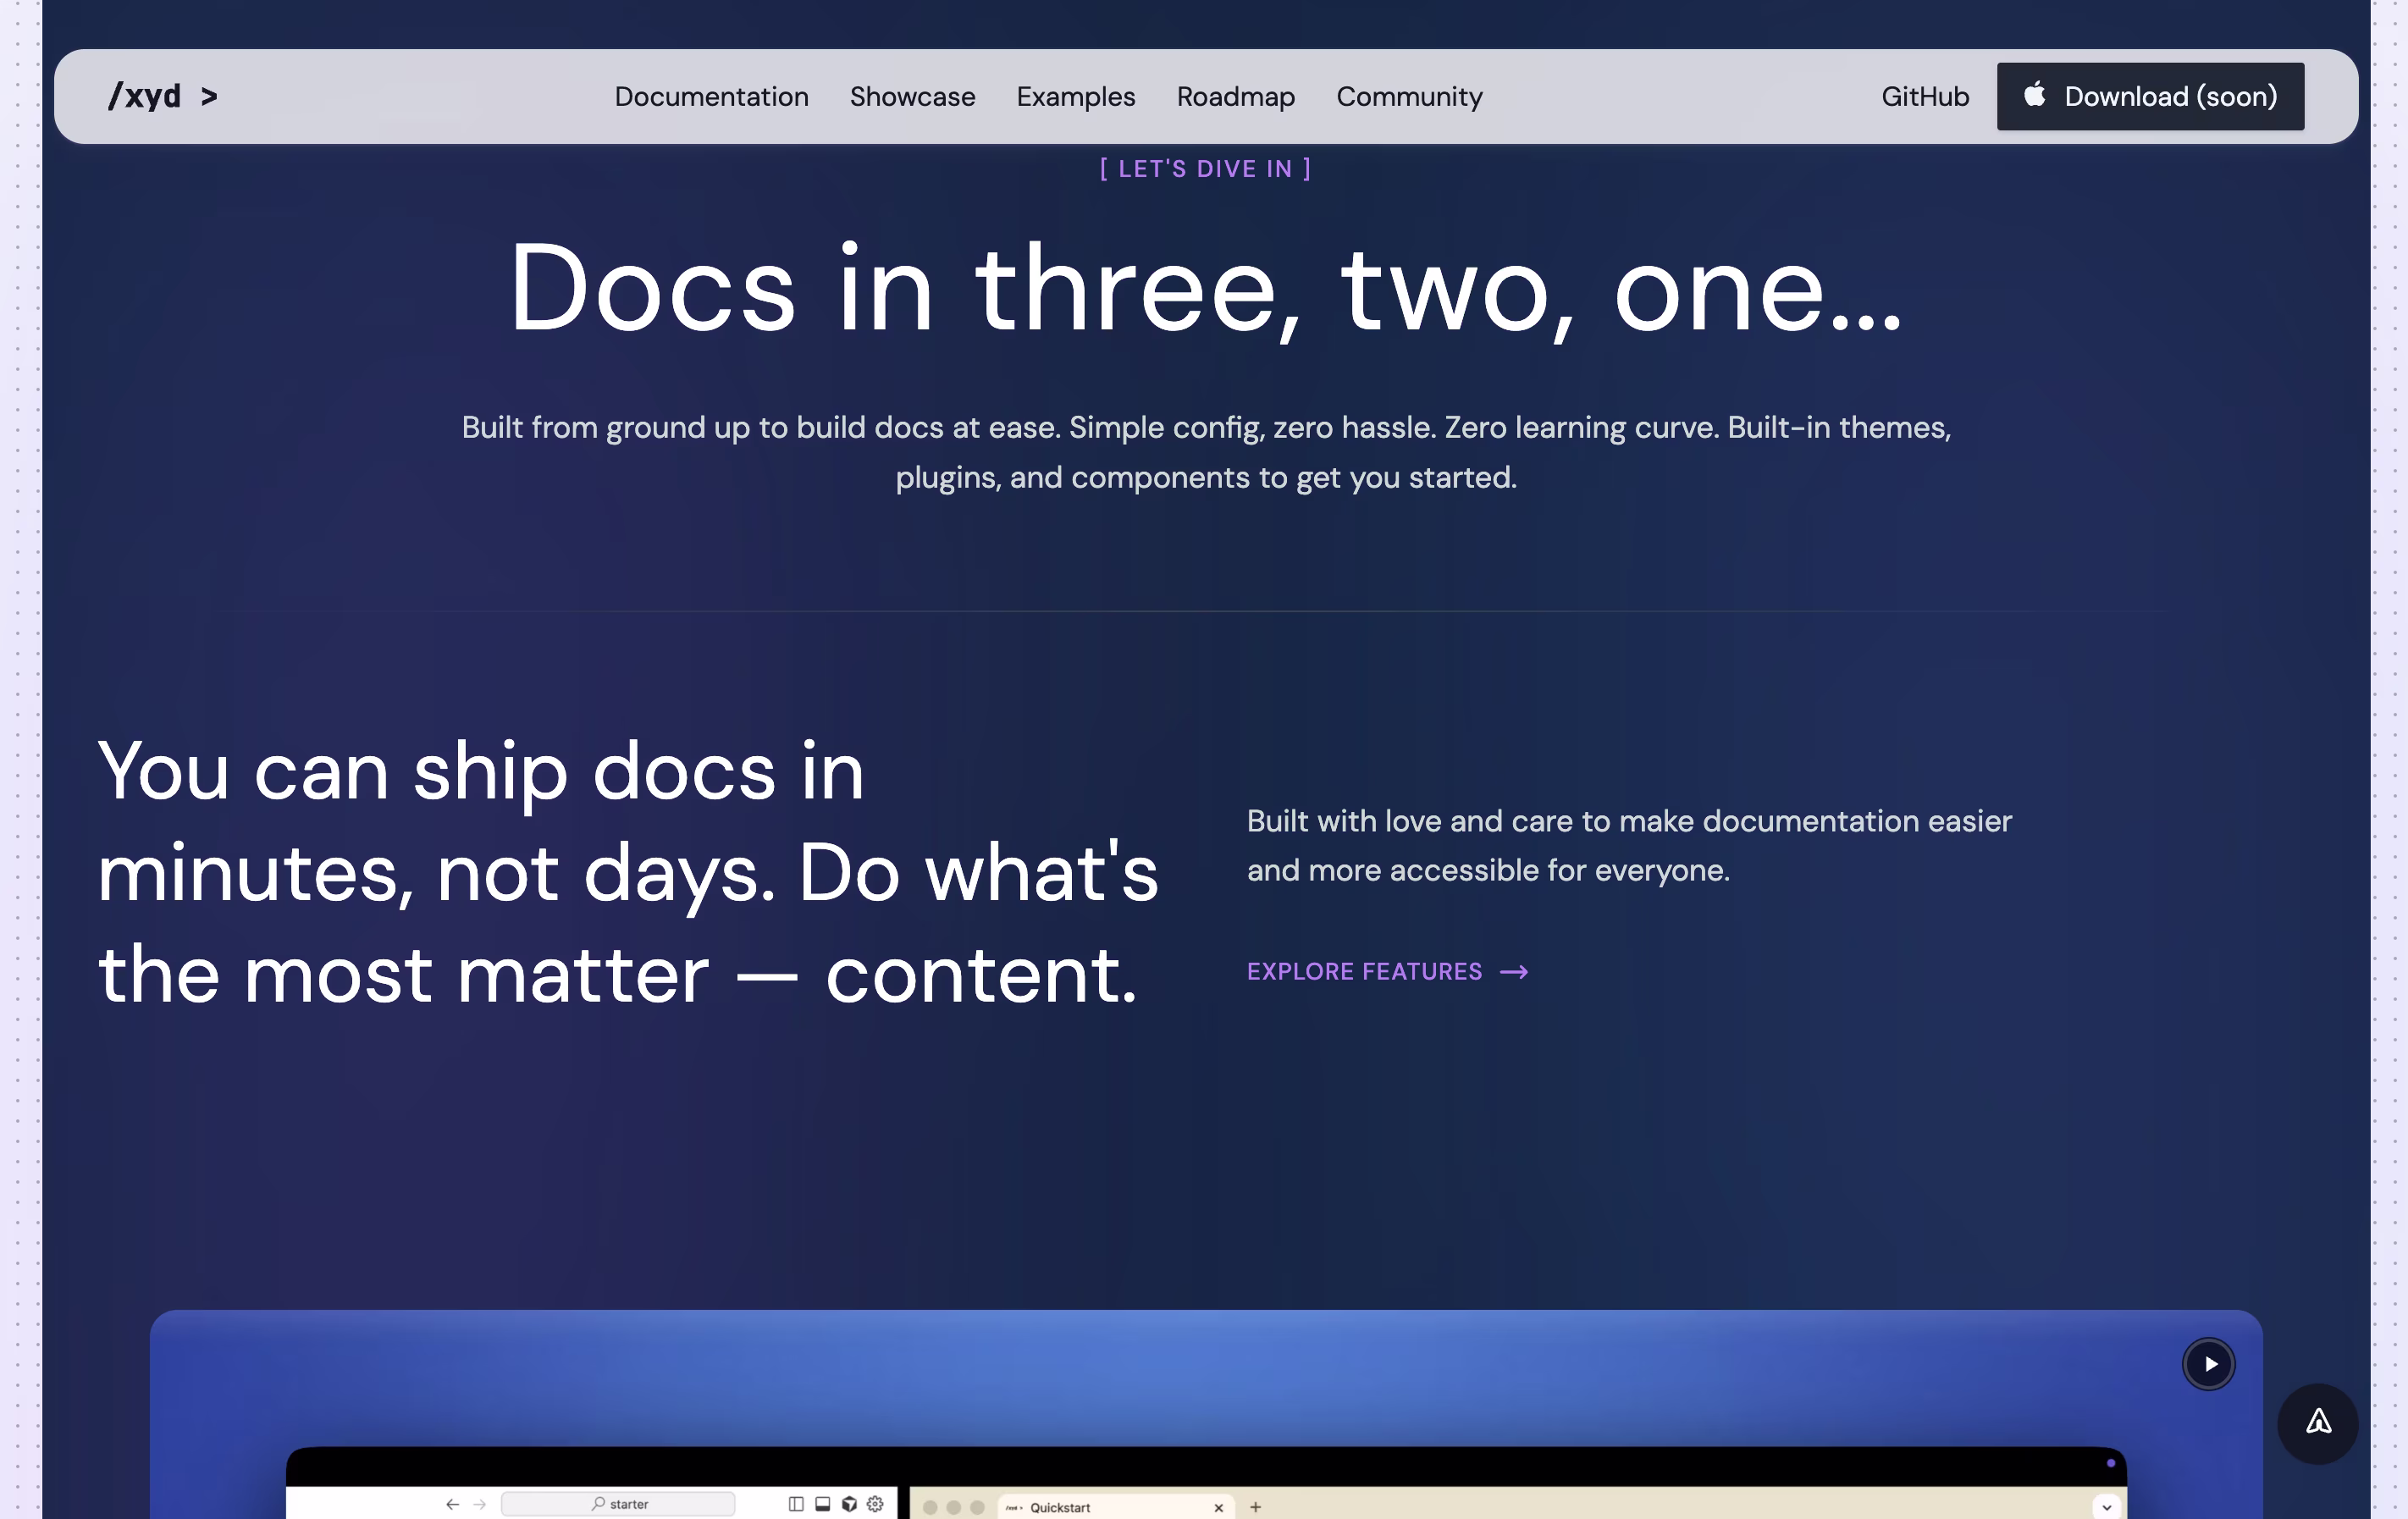Toggle the bottom panel icon in preview
Viewport: 2408px width, 1519px height.
822,1504
